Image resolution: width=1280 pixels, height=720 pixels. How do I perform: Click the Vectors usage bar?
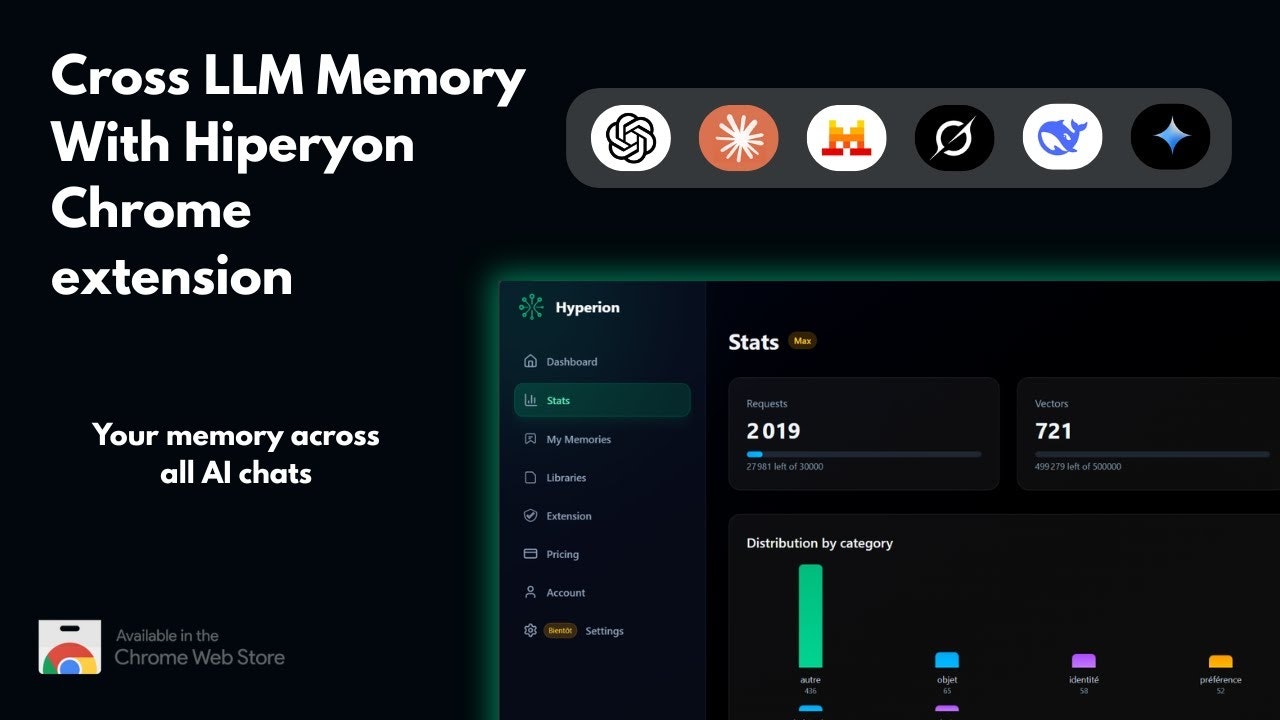point(1150,453)
